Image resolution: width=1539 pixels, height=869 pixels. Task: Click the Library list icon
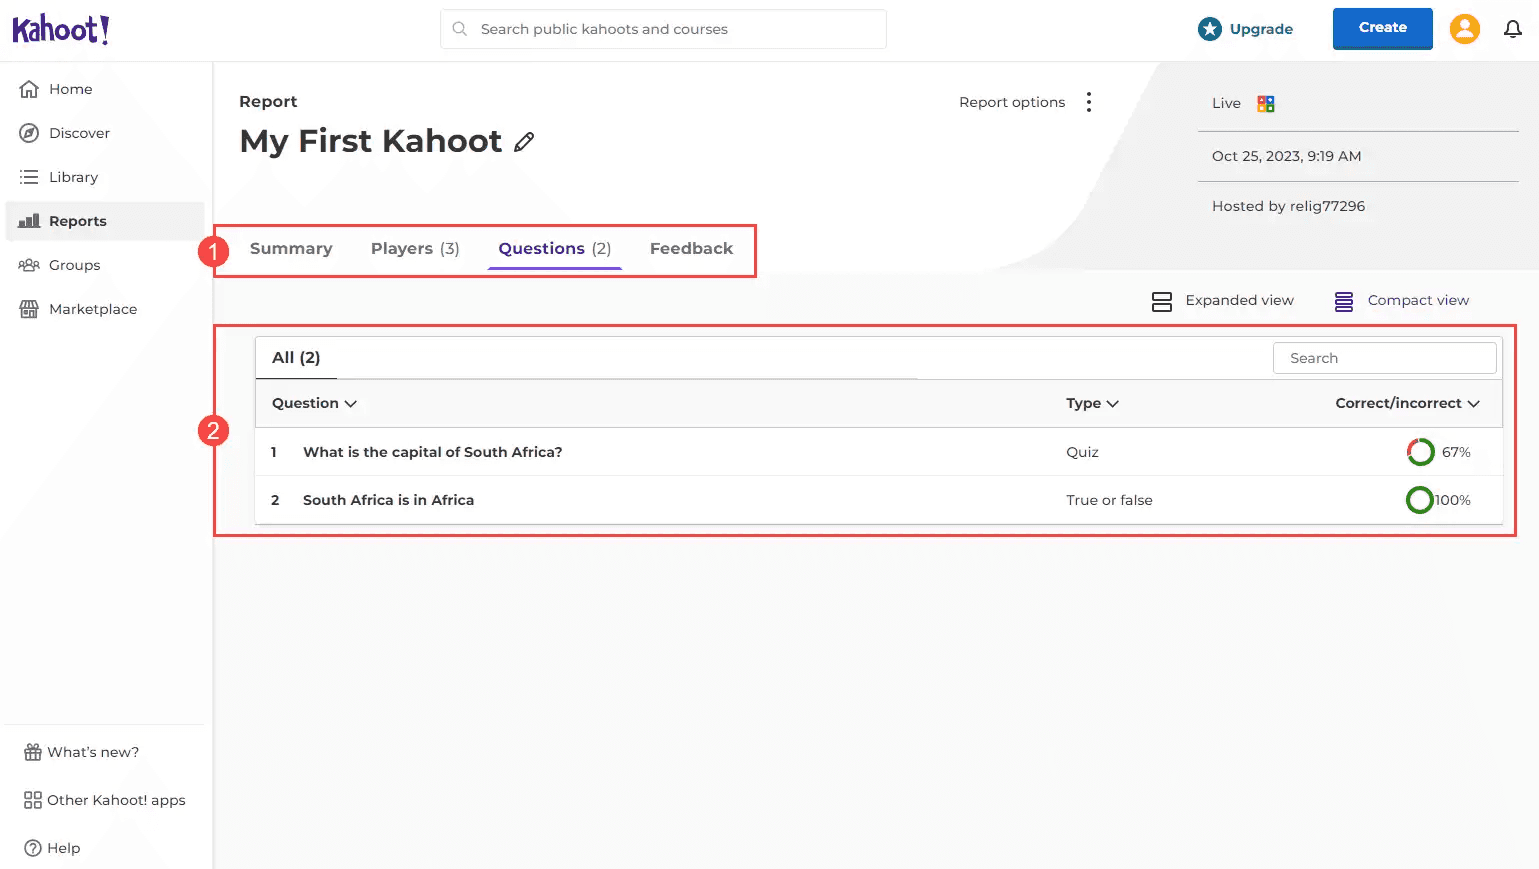point(29,177)
